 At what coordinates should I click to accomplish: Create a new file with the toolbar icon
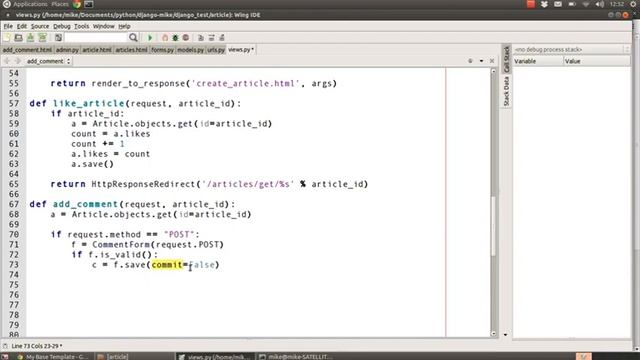click(x=7, y=38)
